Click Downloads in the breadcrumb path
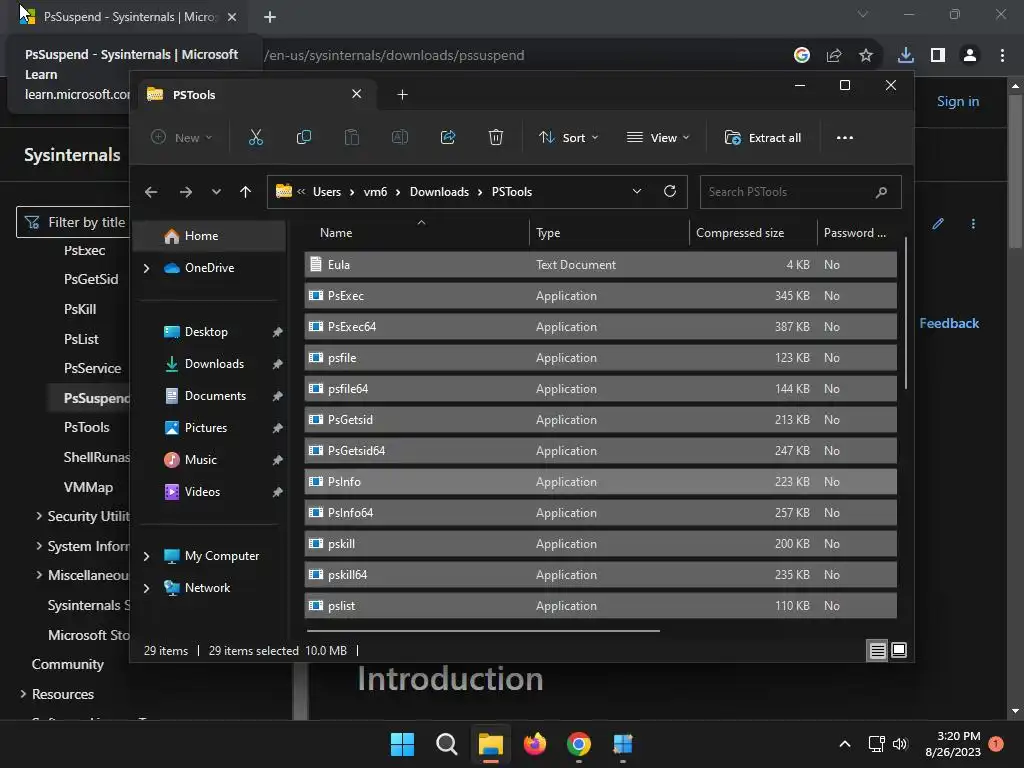1024x768 pixels. click(x=440, y=192)
